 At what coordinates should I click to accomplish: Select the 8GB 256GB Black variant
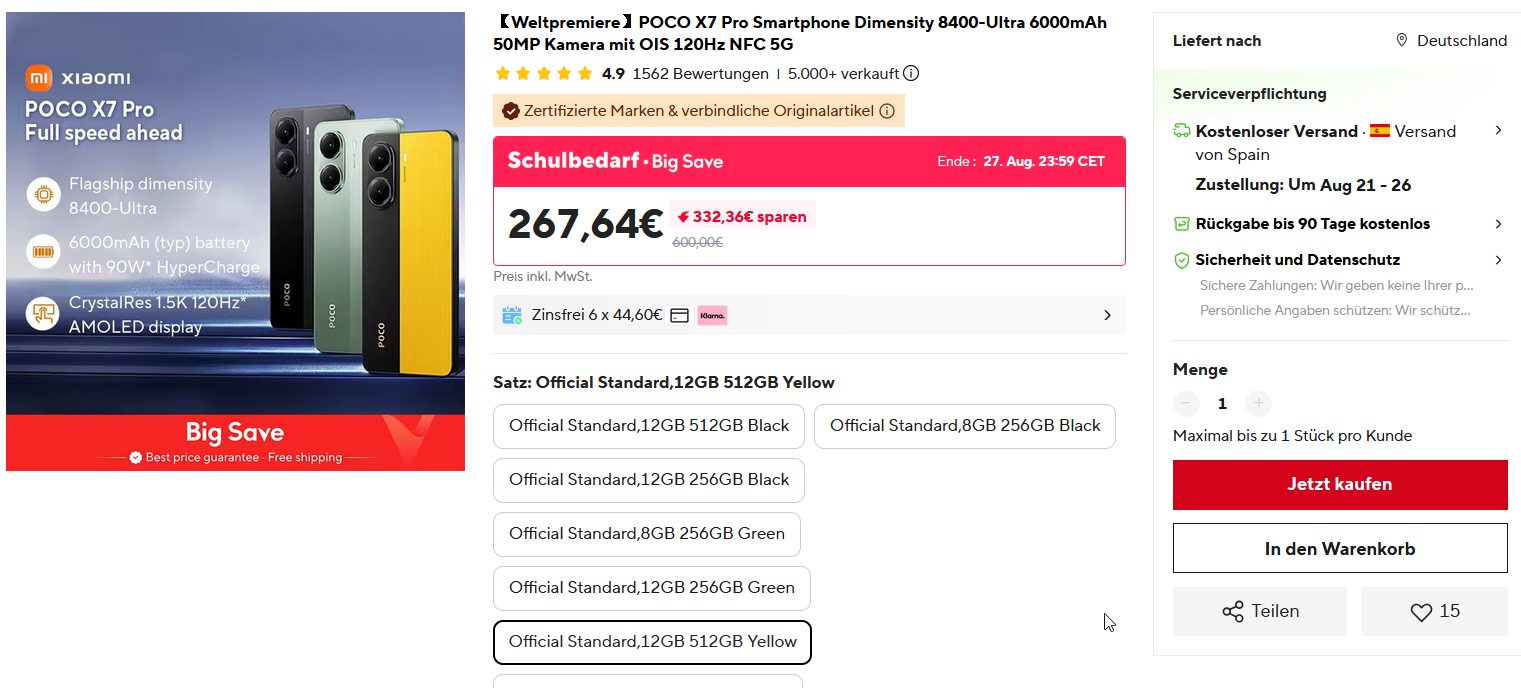click(x=964, y=426)
